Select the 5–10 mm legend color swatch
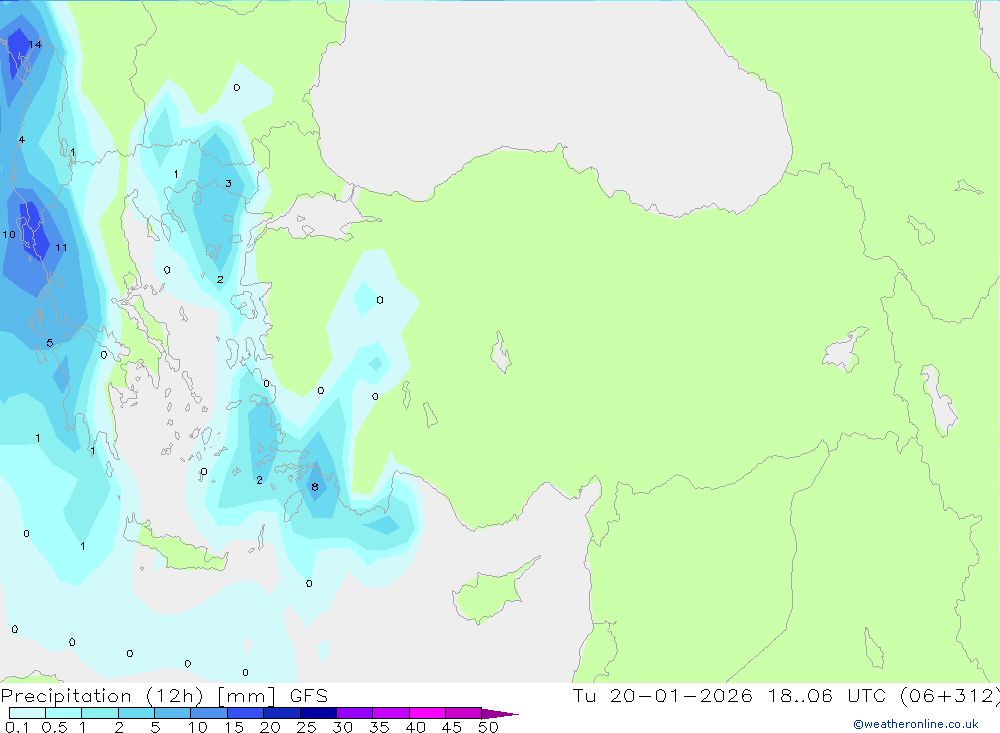1000x733 pixels. pyautogui.click(x=172, y=713)
